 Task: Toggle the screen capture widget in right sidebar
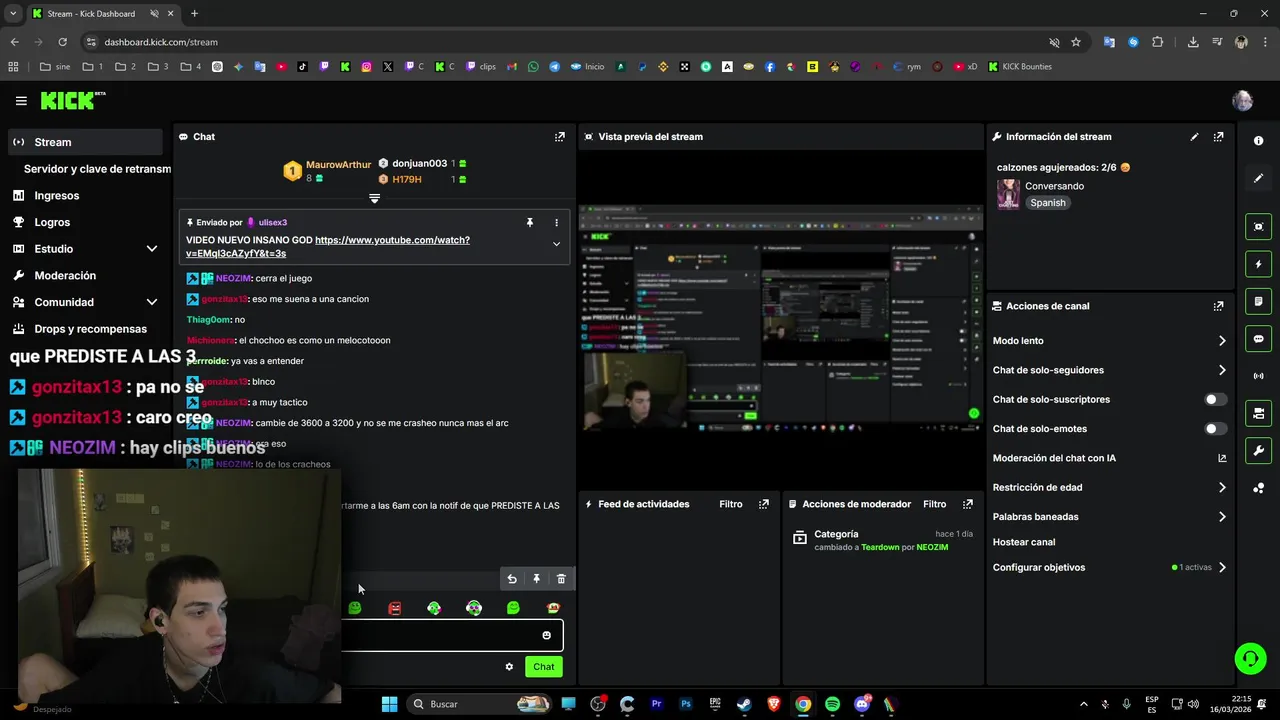pyautogui.click(x=1258, y=227)
